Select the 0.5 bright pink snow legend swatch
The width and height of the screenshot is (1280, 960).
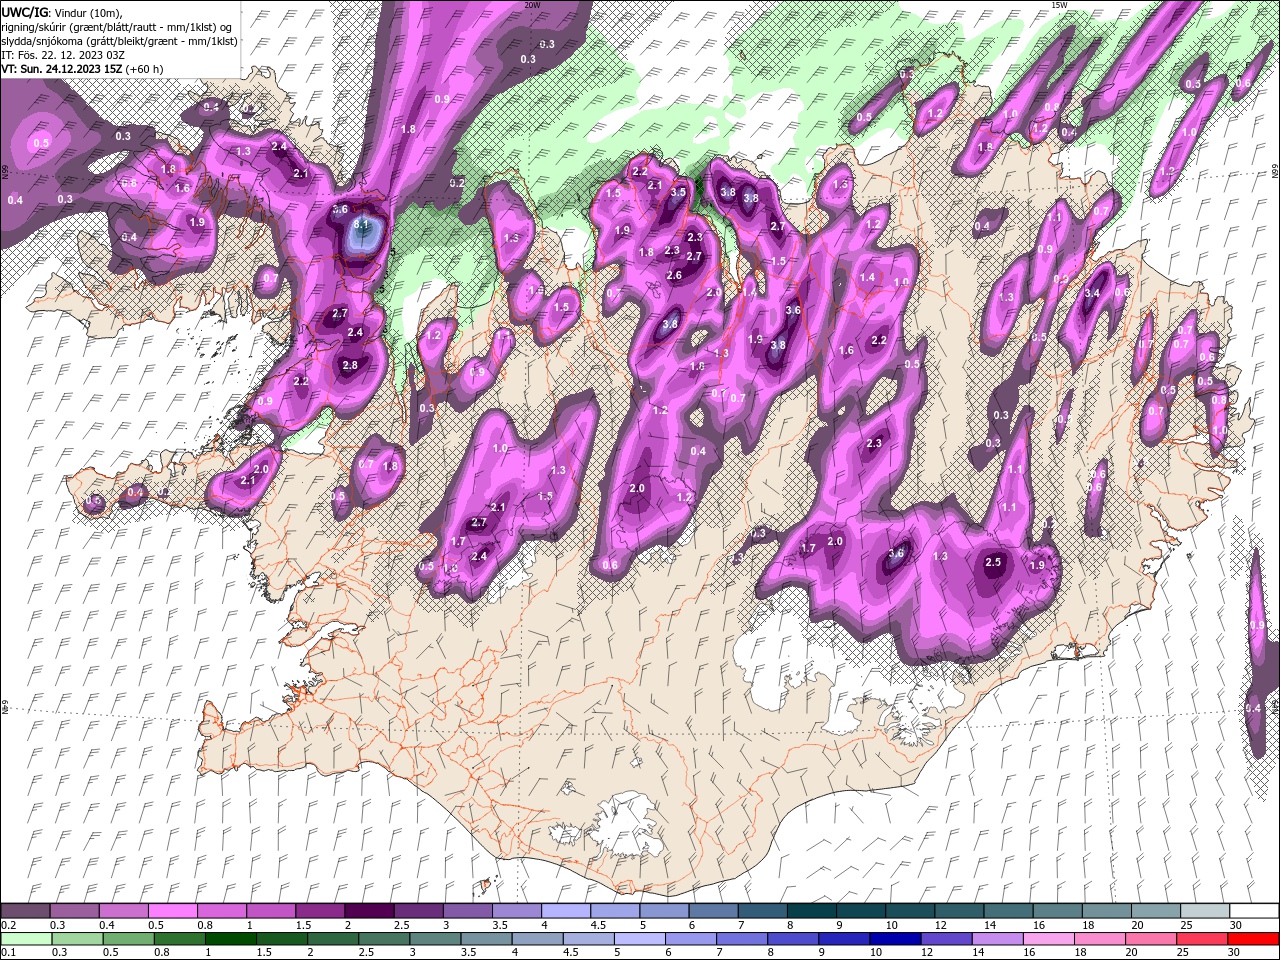coord(172,911)
